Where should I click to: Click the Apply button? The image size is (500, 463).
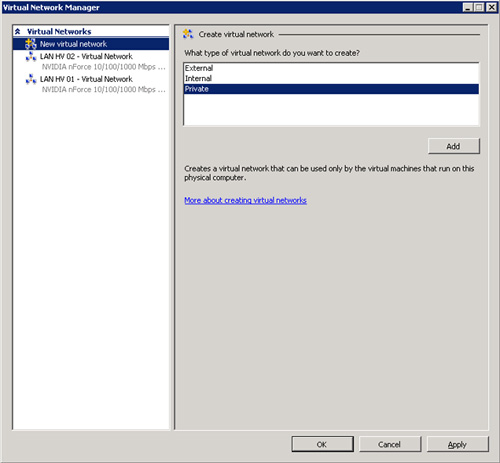(x=457, y=444)
